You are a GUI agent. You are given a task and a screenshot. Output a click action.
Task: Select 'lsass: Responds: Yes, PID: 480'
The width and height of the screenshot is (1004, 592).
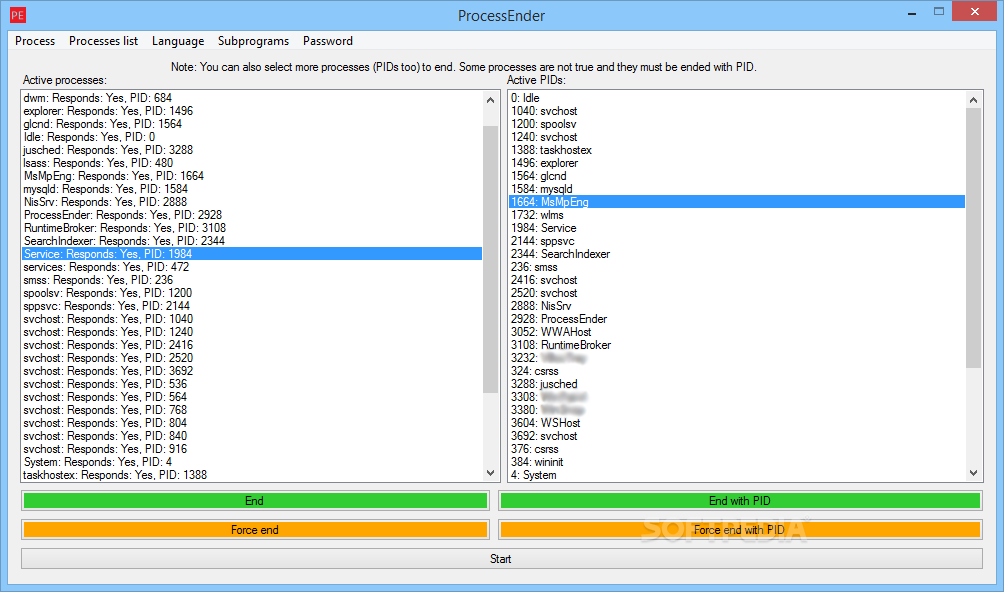click(252, 163)
